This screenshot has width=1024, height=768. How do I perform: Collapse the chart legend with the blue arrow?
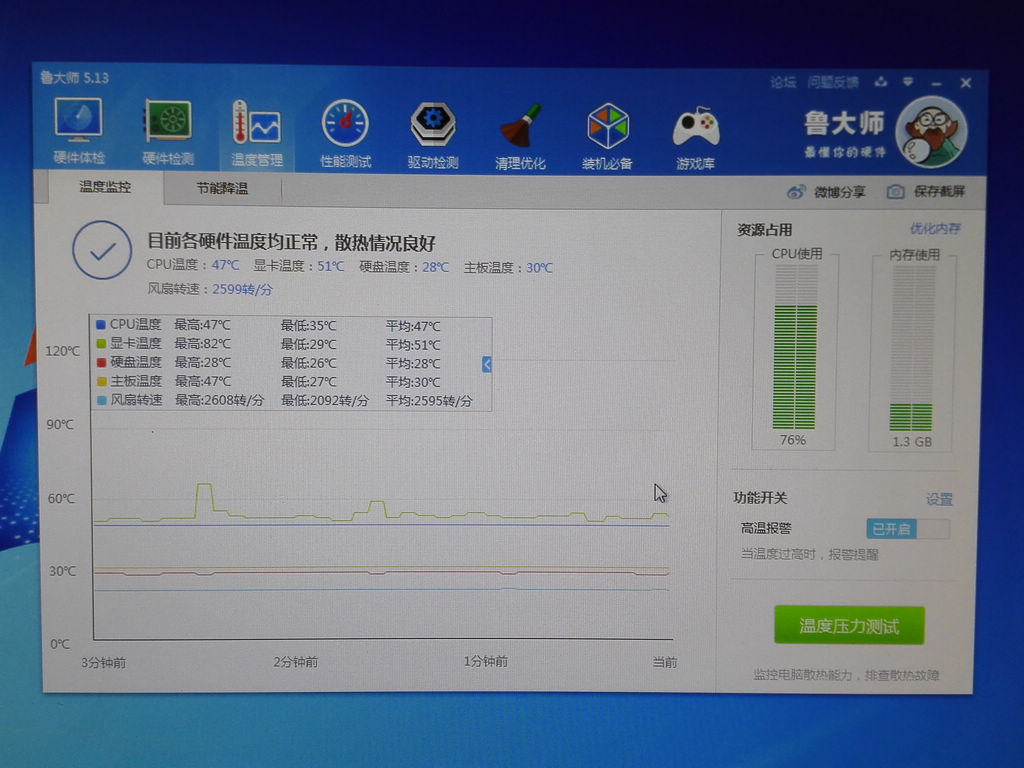tap(487, 364)
